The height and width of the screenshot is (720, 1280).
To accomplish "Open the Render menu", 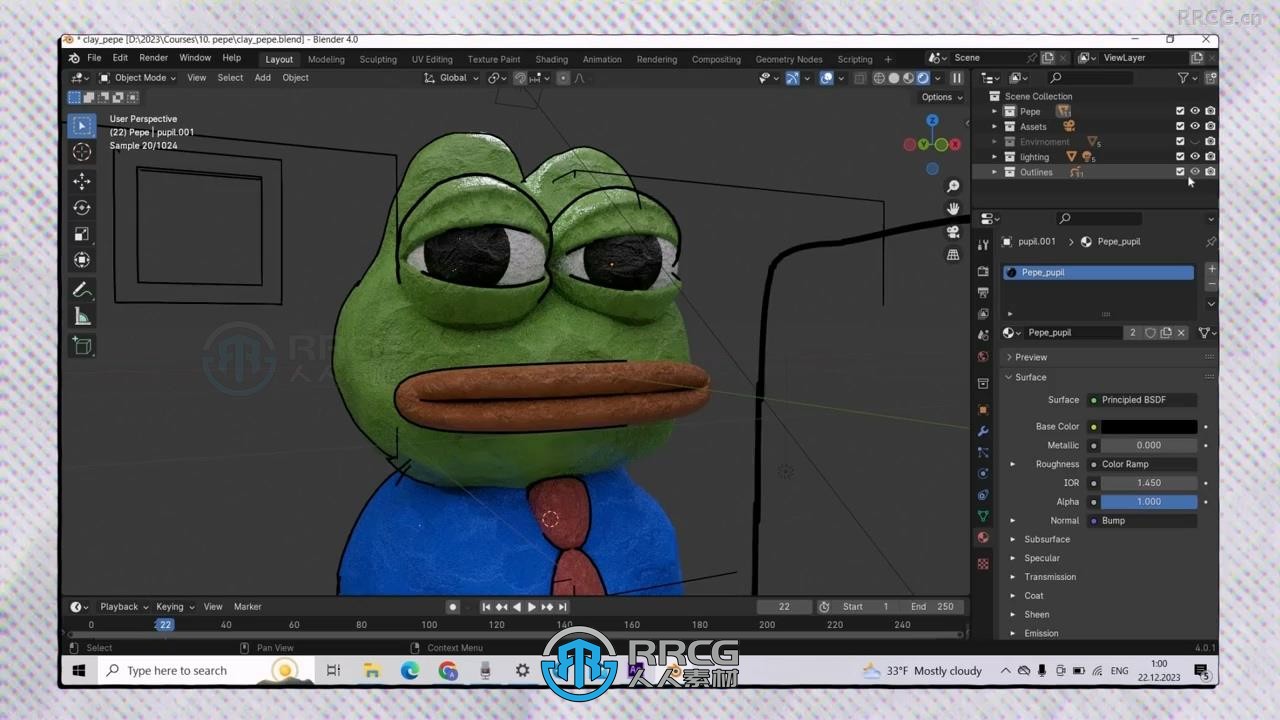I will [x=153, y=58].
